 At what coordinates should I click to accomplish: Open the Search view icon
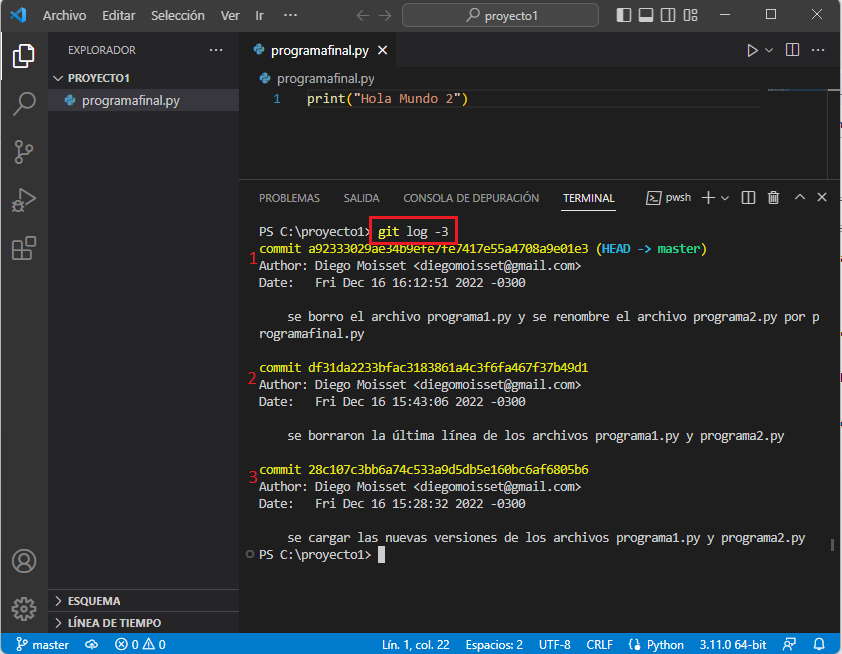24,104
